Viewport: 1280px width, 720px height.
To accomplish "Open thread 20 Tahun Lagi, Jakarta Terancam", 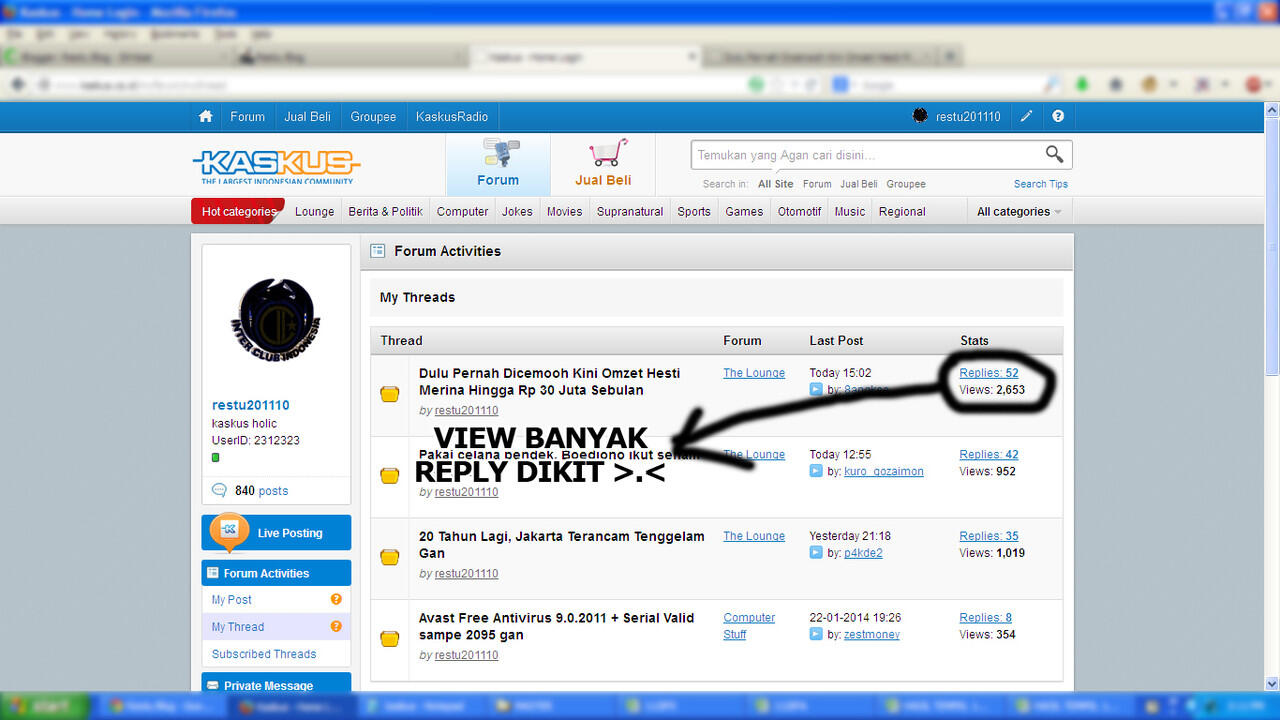I will click(x=561, y=544).
